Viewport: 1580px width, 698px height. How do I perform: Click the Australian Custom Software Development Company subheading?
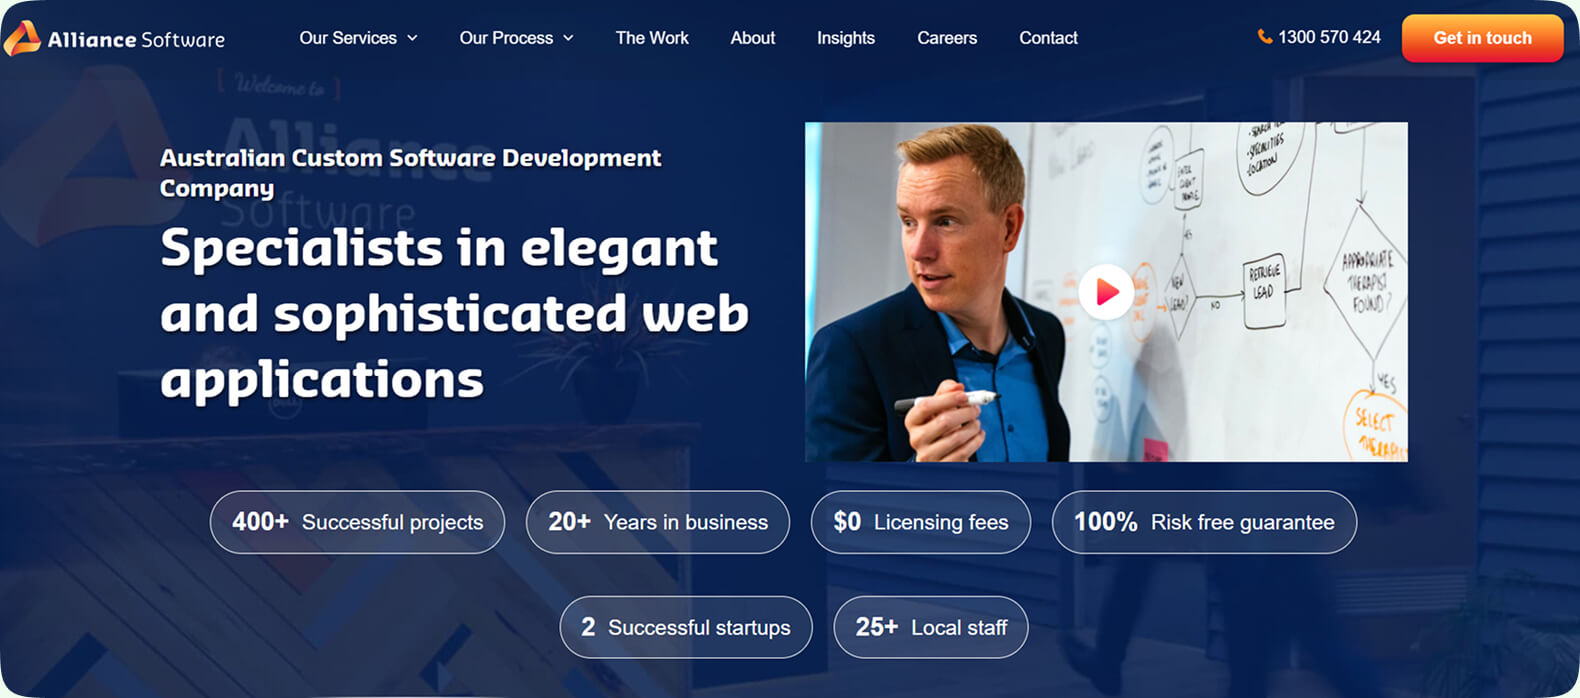tap(410, 173)
